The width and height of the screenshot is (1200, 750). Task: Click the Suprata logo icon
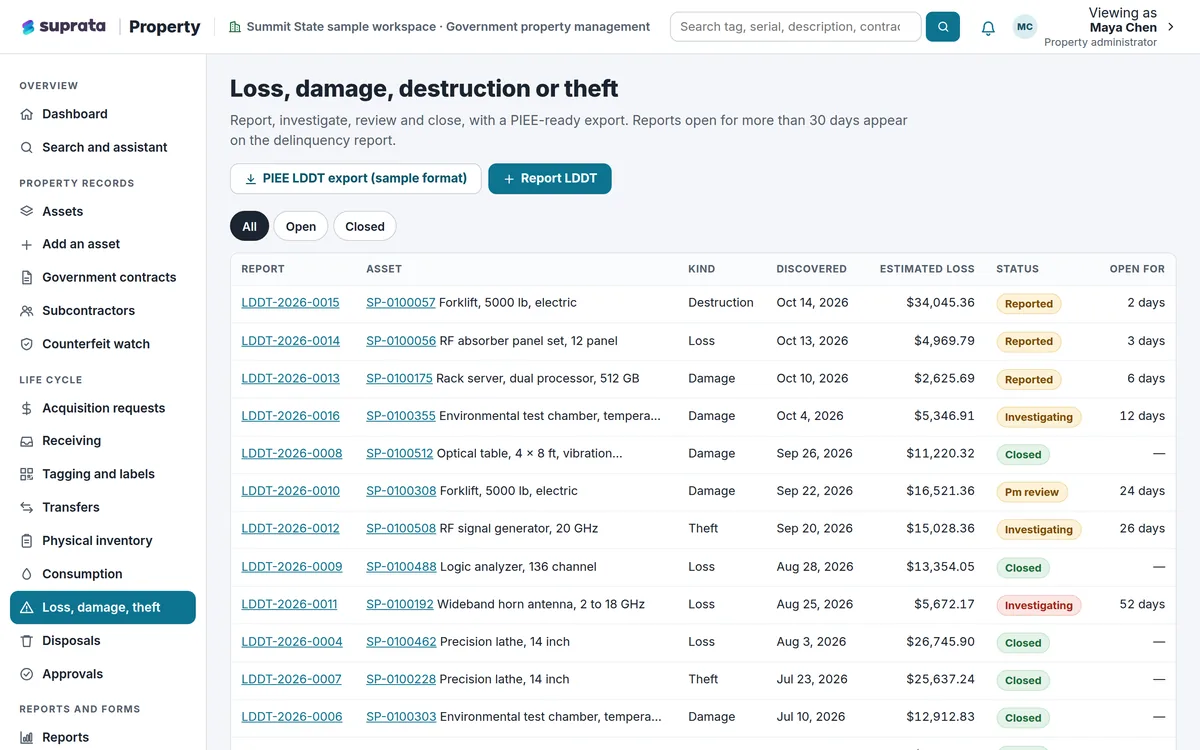click(28, 27)
